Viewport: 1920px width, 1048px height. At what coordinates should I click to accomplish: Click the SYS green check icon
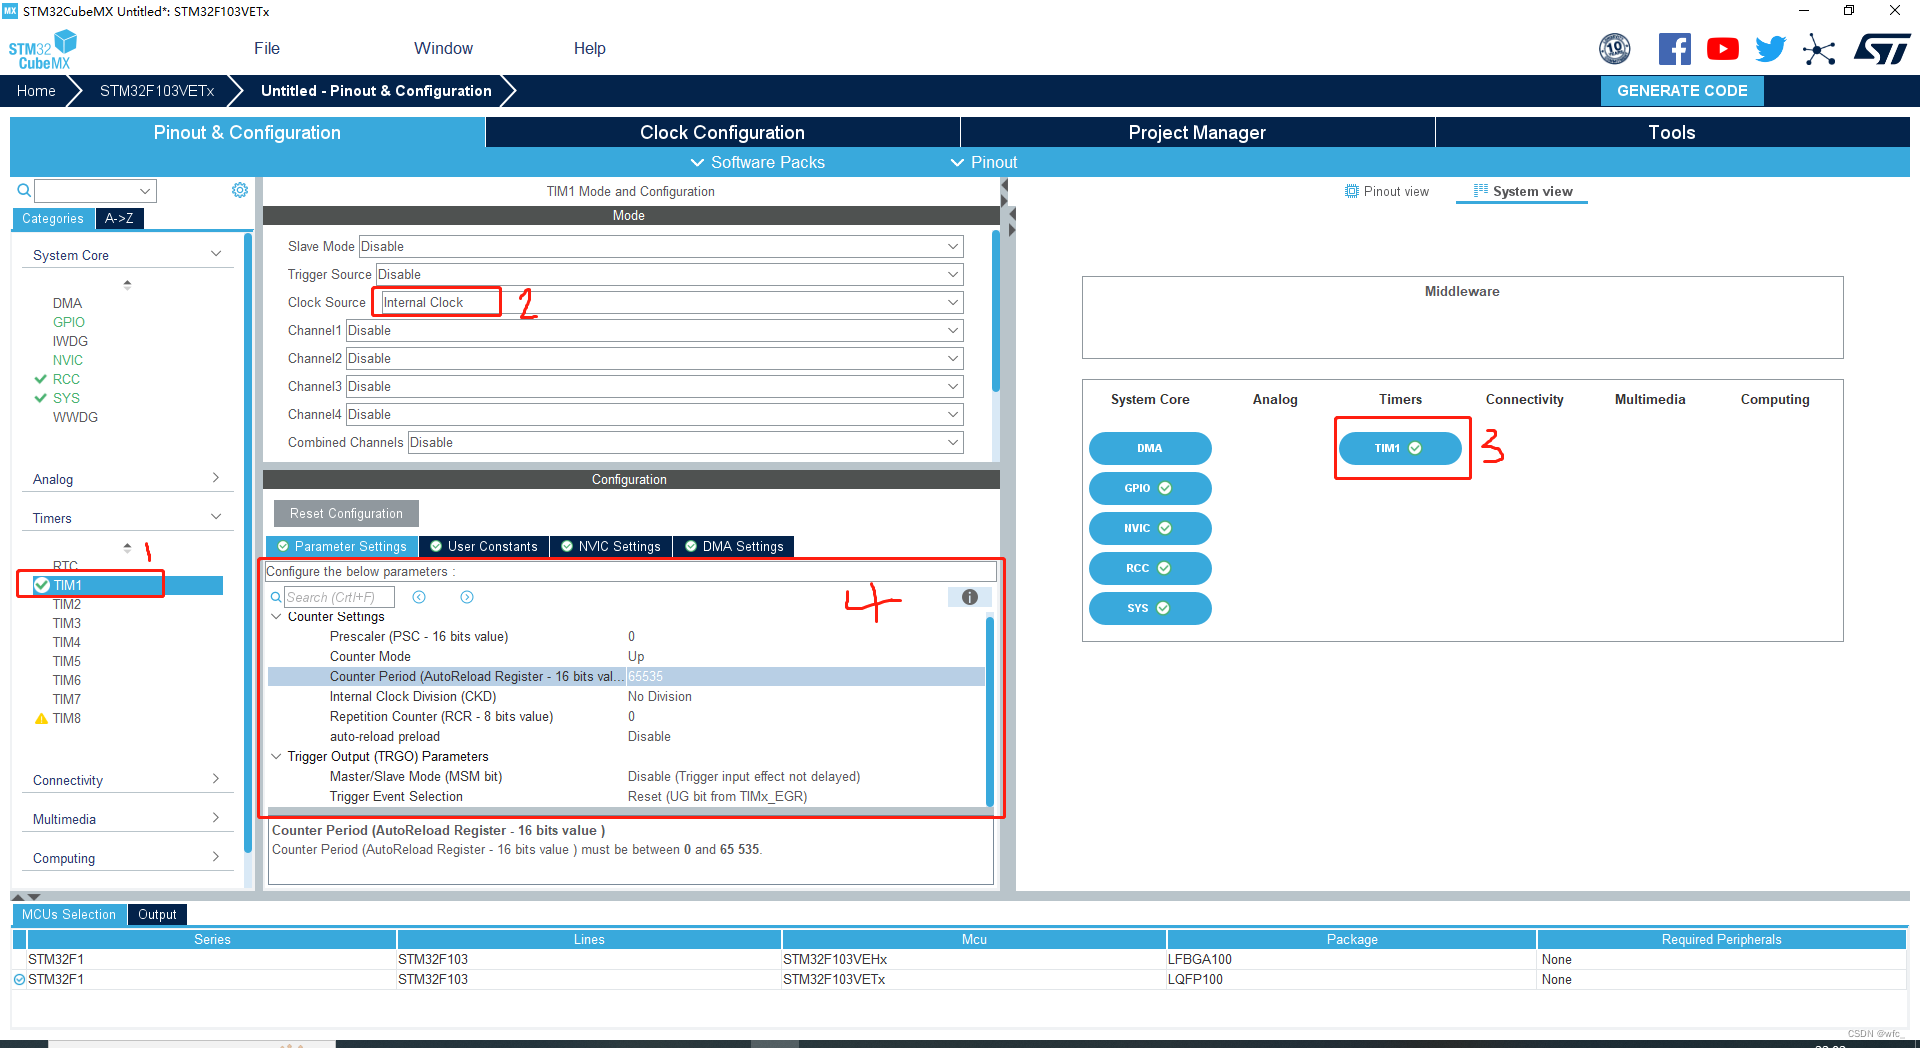coord(41,398)
